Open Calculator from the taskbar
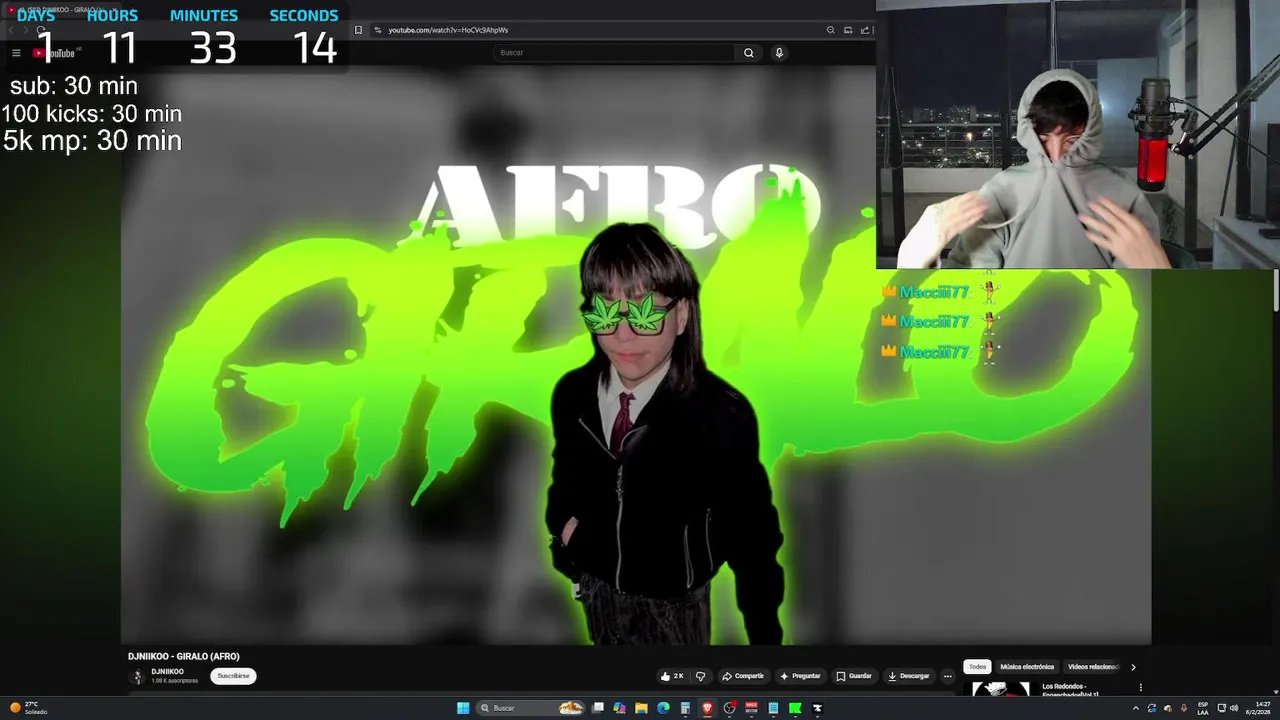 (685, 708)
